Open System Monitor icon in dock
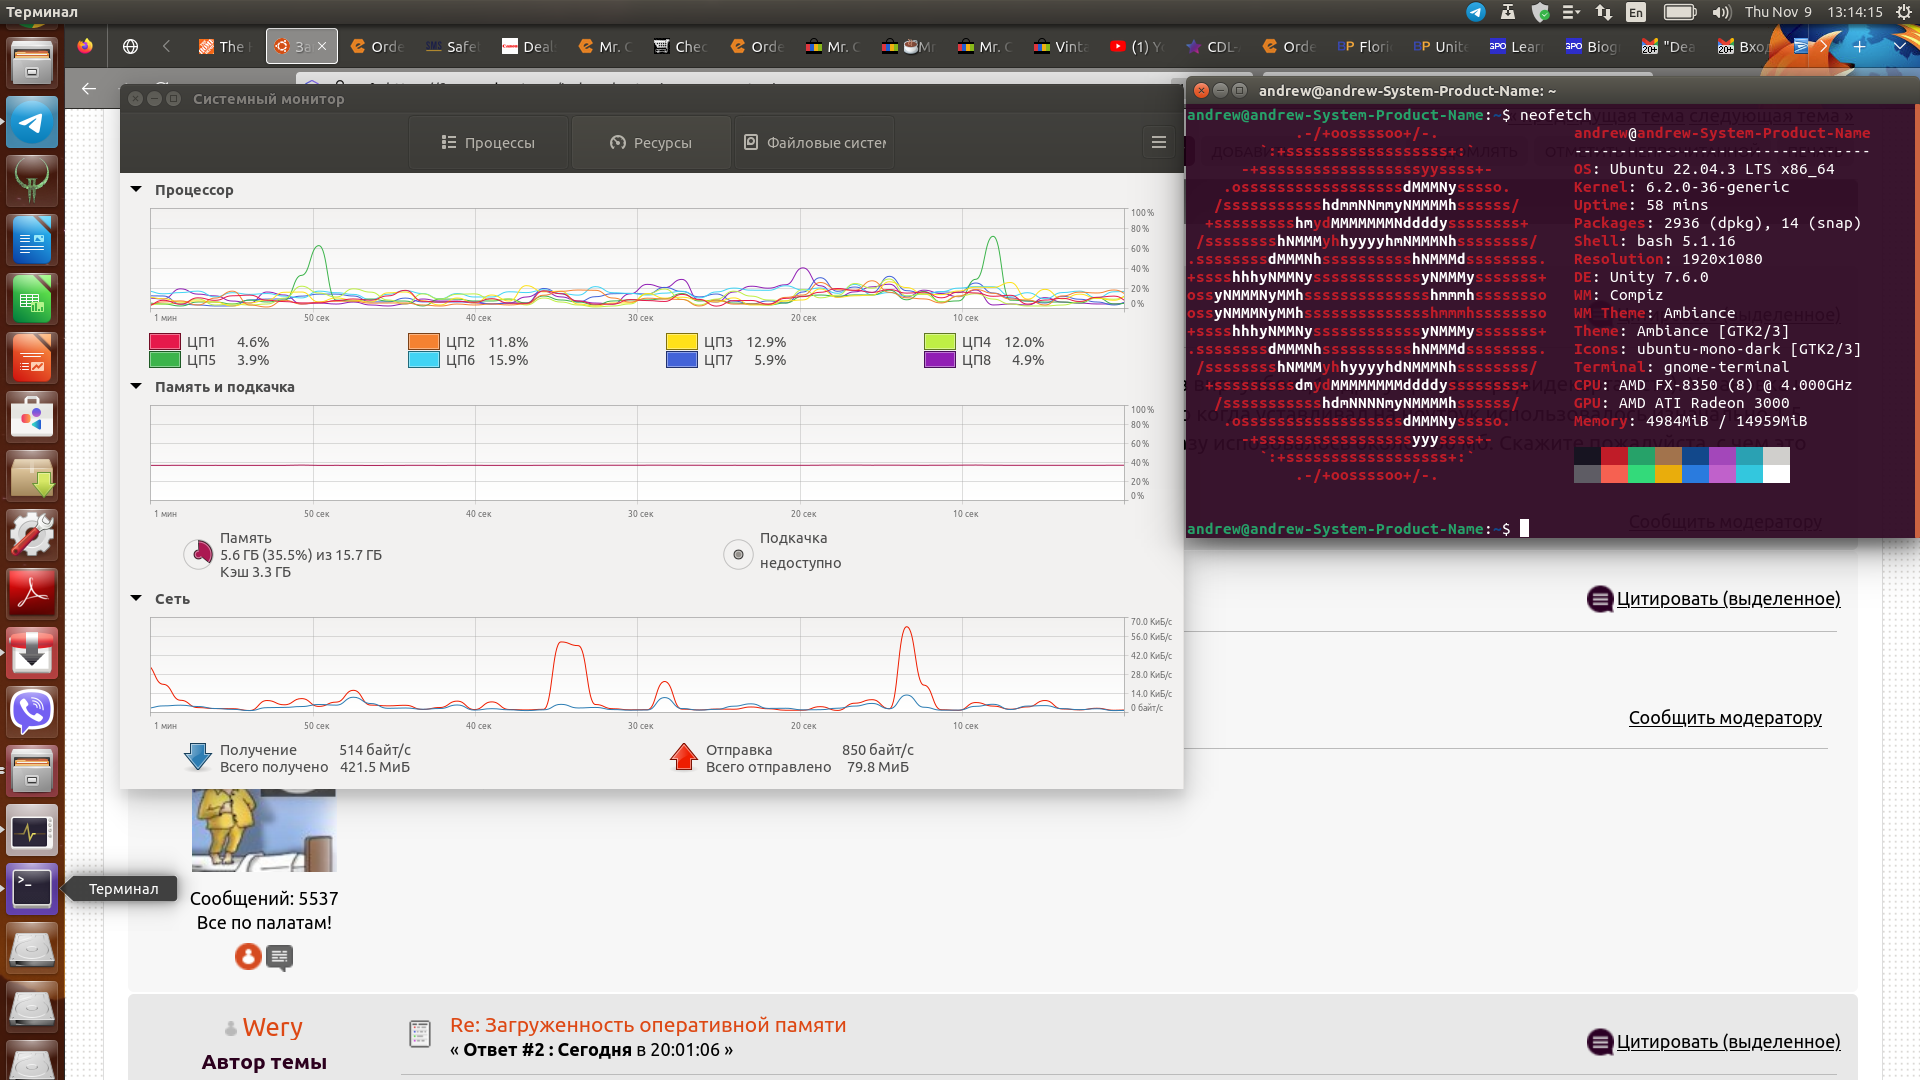 (32, 830)
